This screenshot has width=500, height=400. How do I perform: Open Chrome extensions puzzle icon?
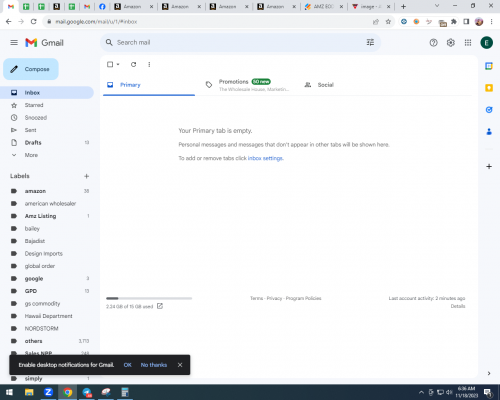(x=454, y=22)
